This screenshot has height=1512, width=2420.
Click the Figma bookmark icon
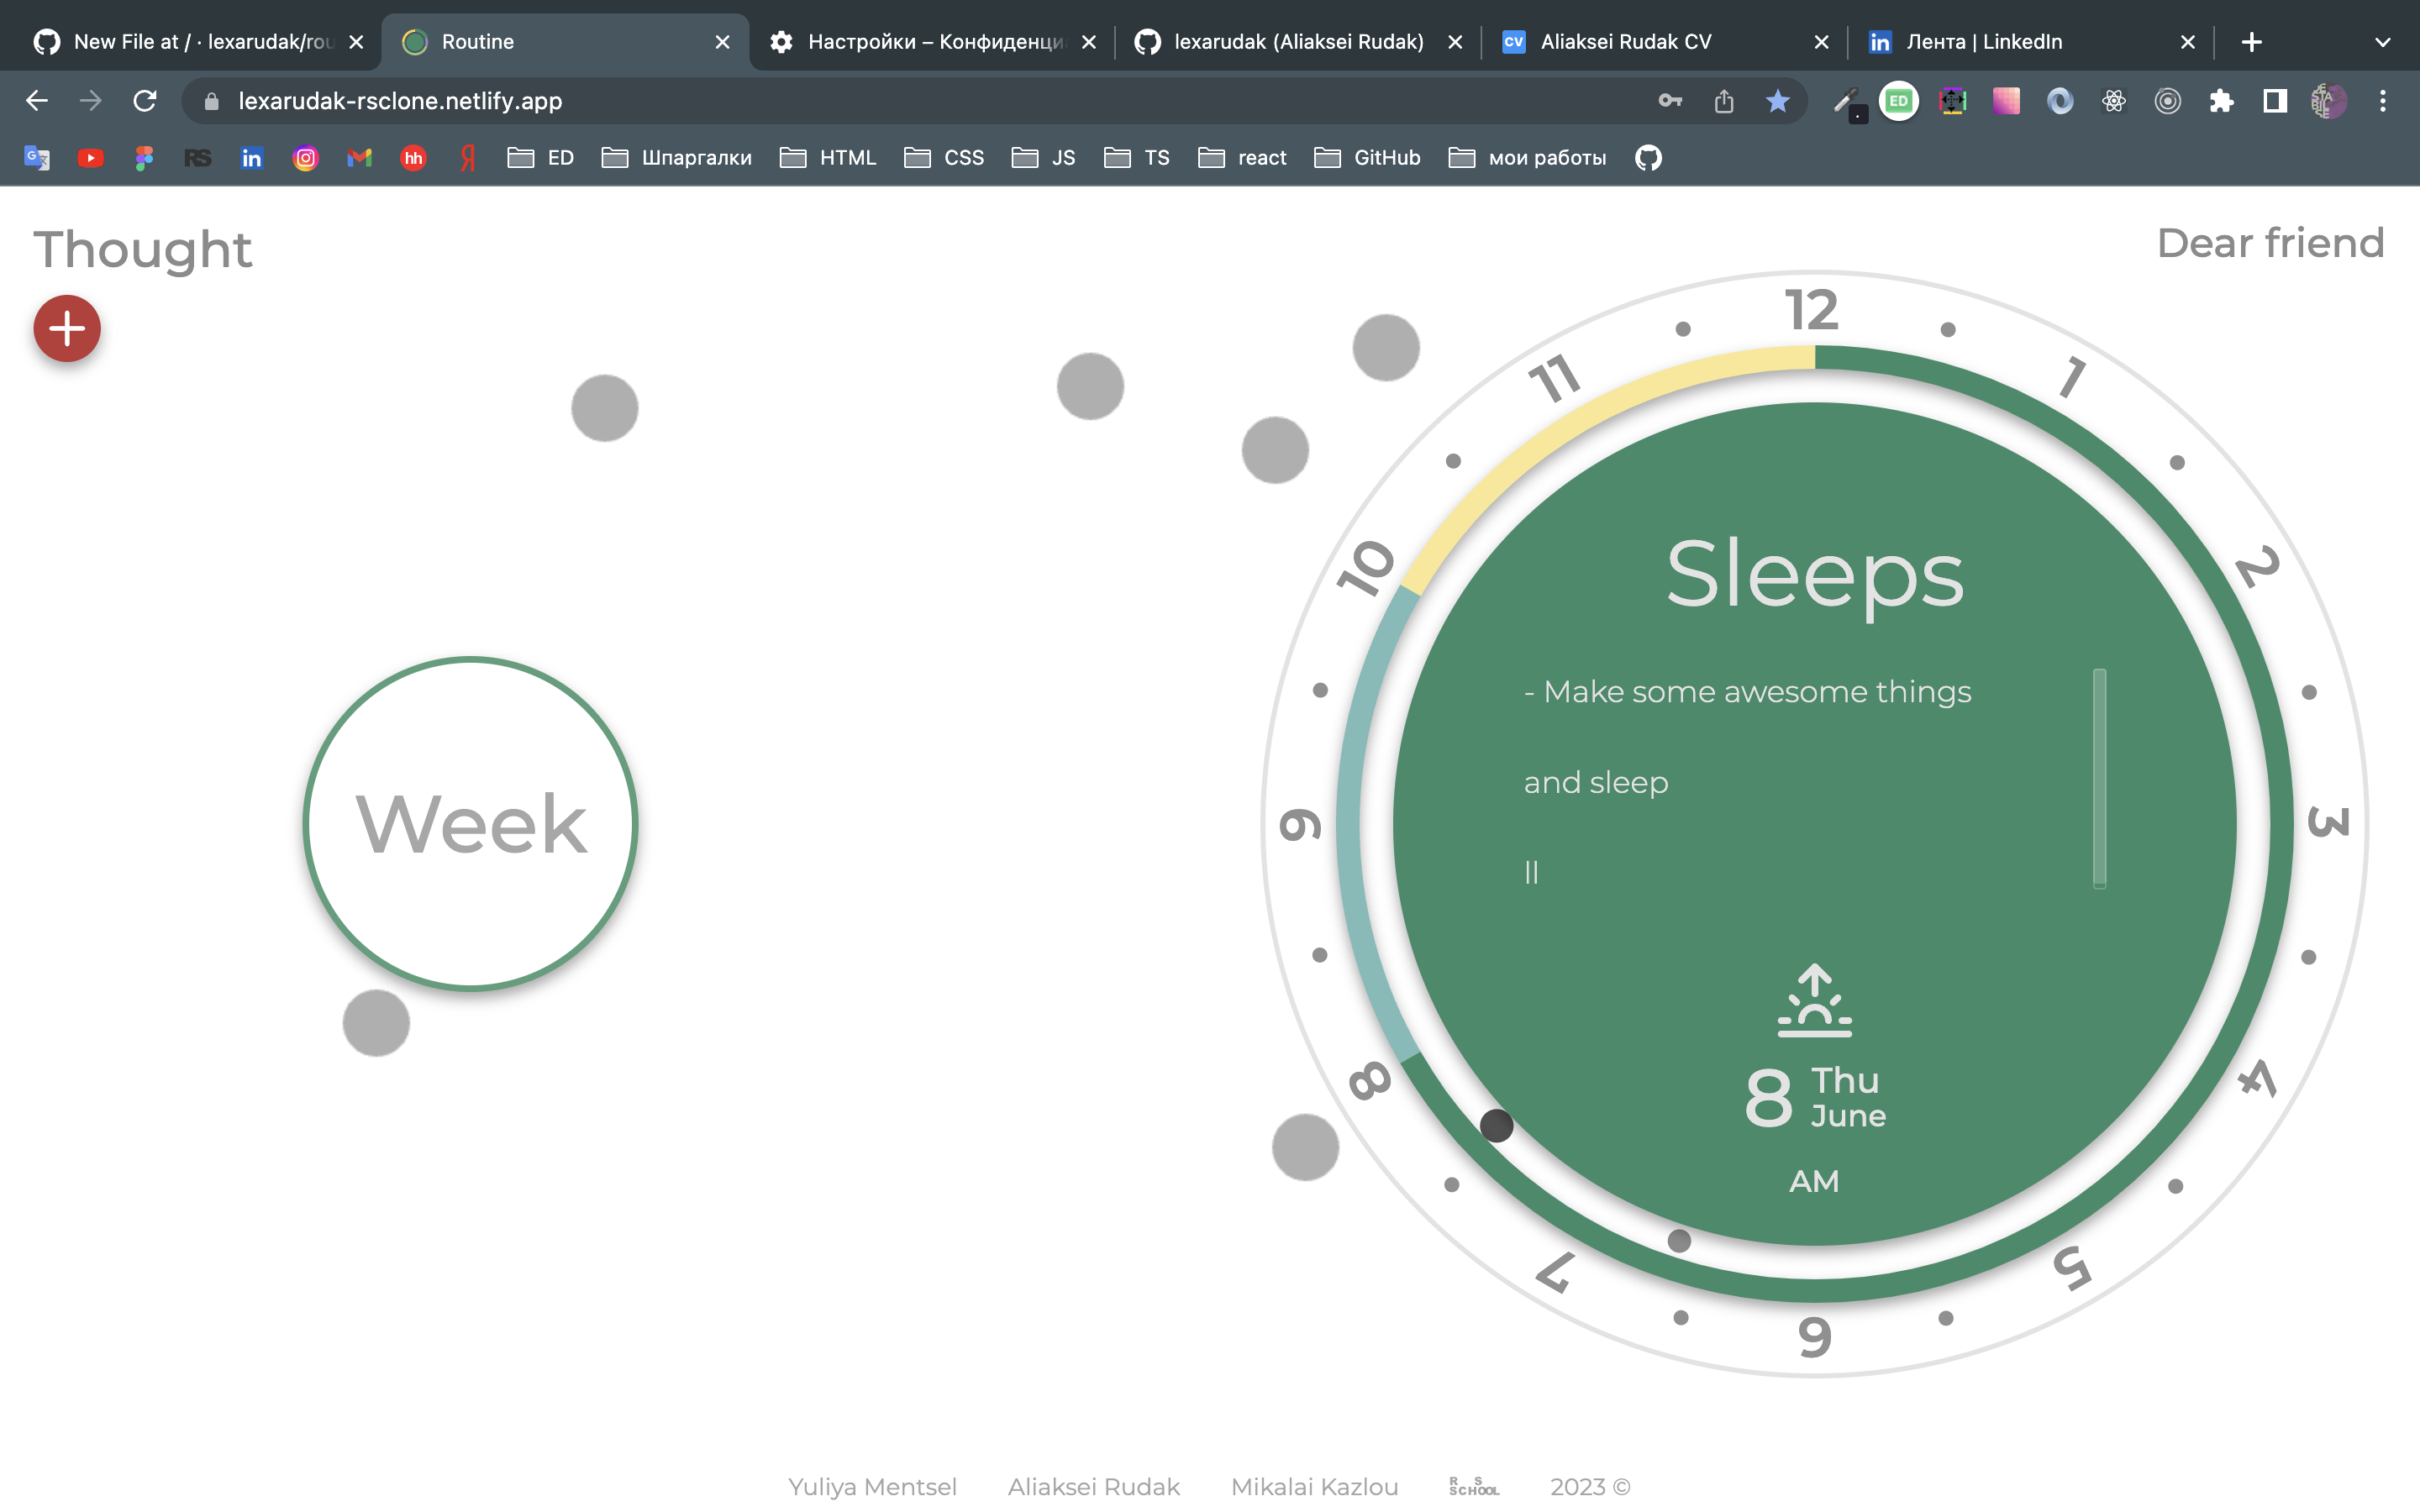click(144, 158)
